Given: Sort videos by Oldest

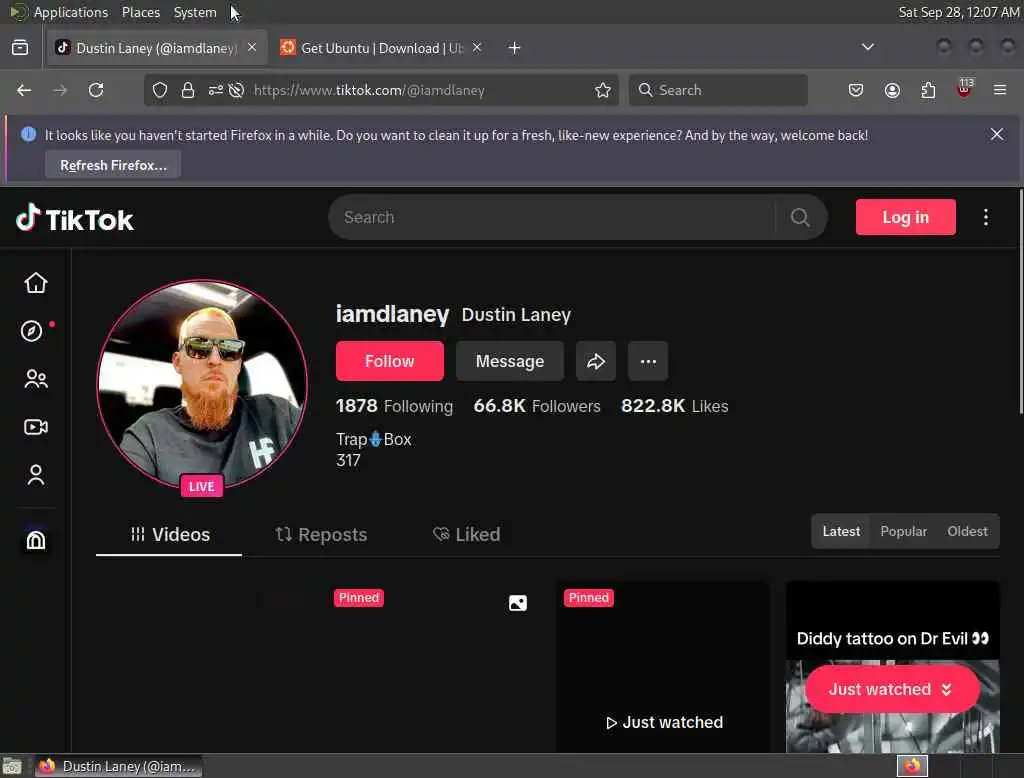Looking at the screenshot, I should click(x=967, y=531).
